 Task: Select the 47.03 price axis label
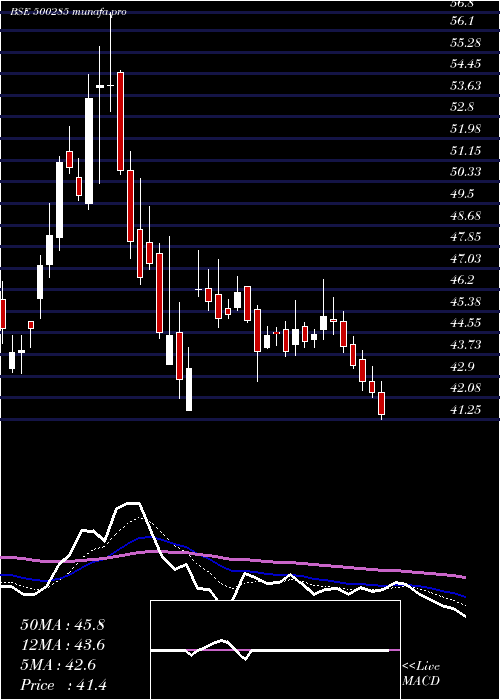pos(466,258)
